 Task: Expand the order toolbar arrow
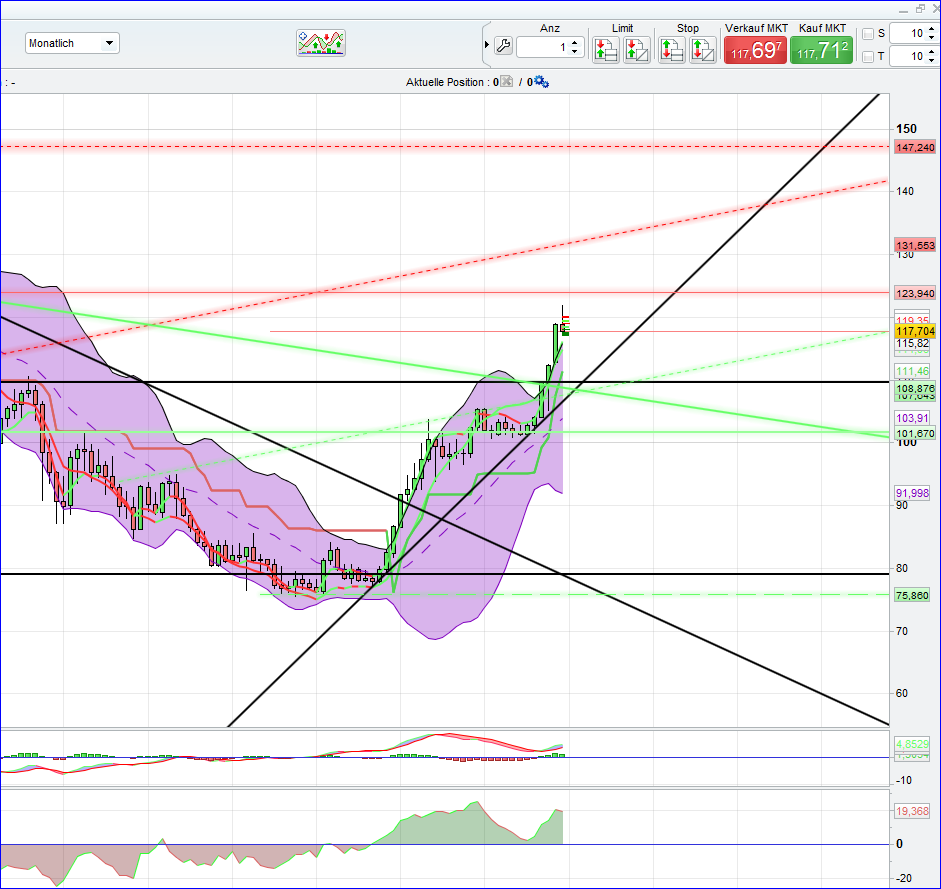(486, 44)
